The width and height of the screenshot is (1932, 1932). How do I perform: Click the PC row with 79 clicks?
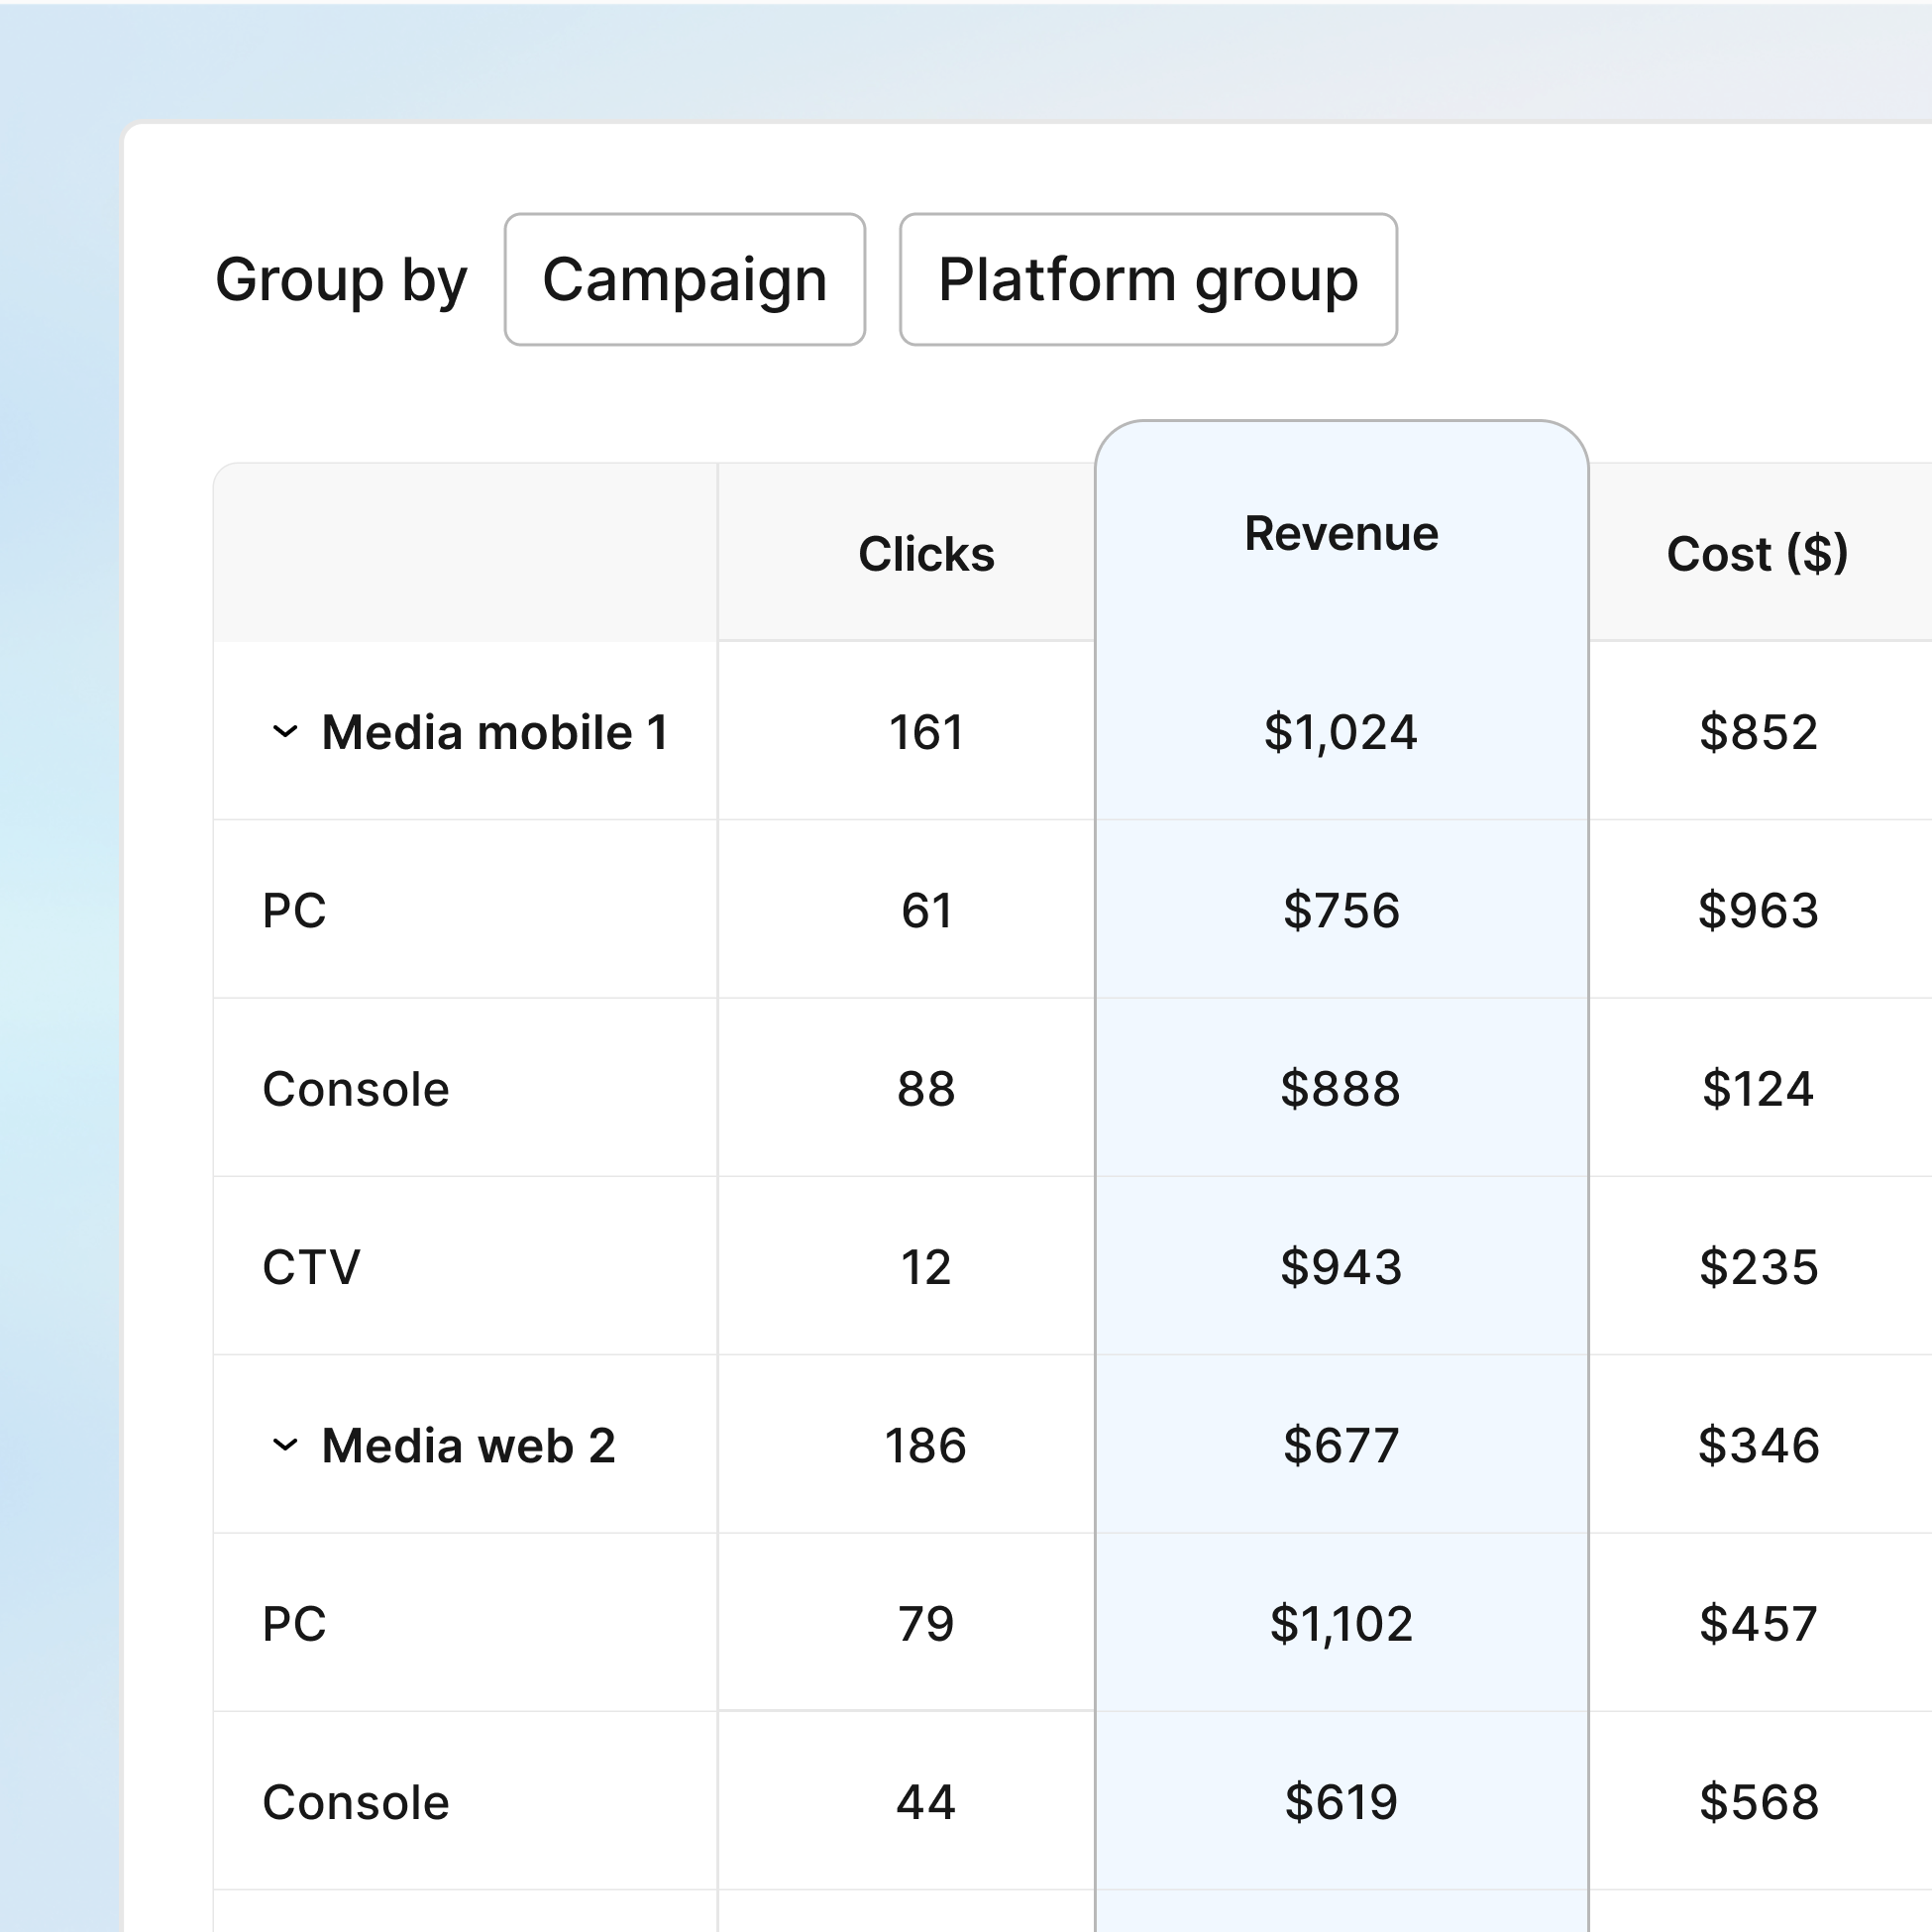click(x=295, y=1623)
